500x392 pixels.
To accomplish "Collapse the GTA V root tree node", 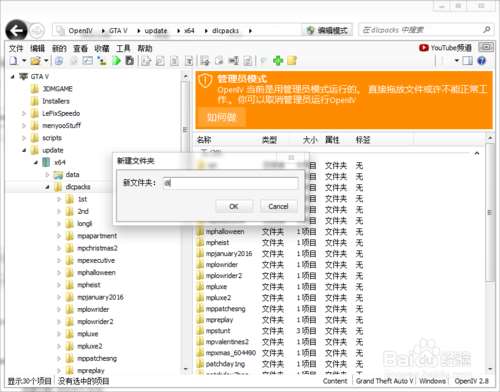I will point(12,77).
